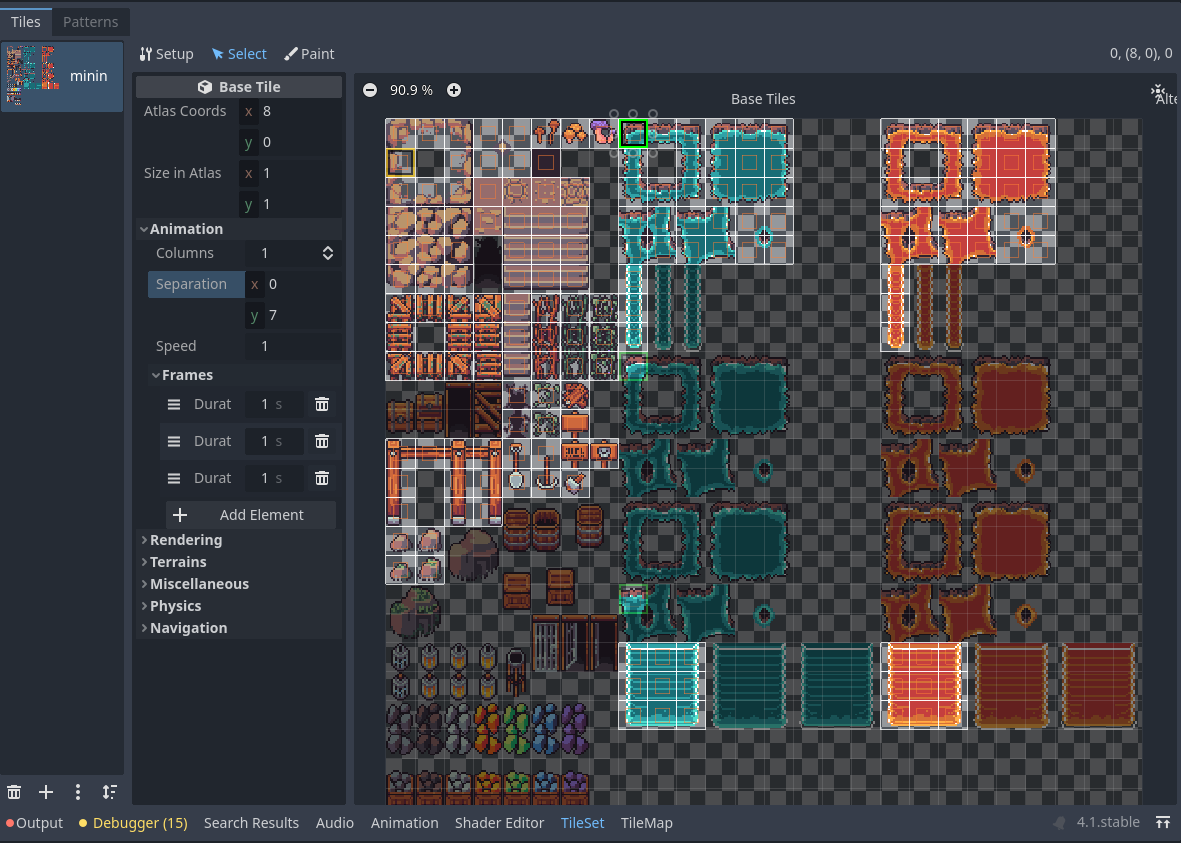Open the TileMap bottom panel
The height and width of the screenshot is (843, 1181).
[646, 822]
